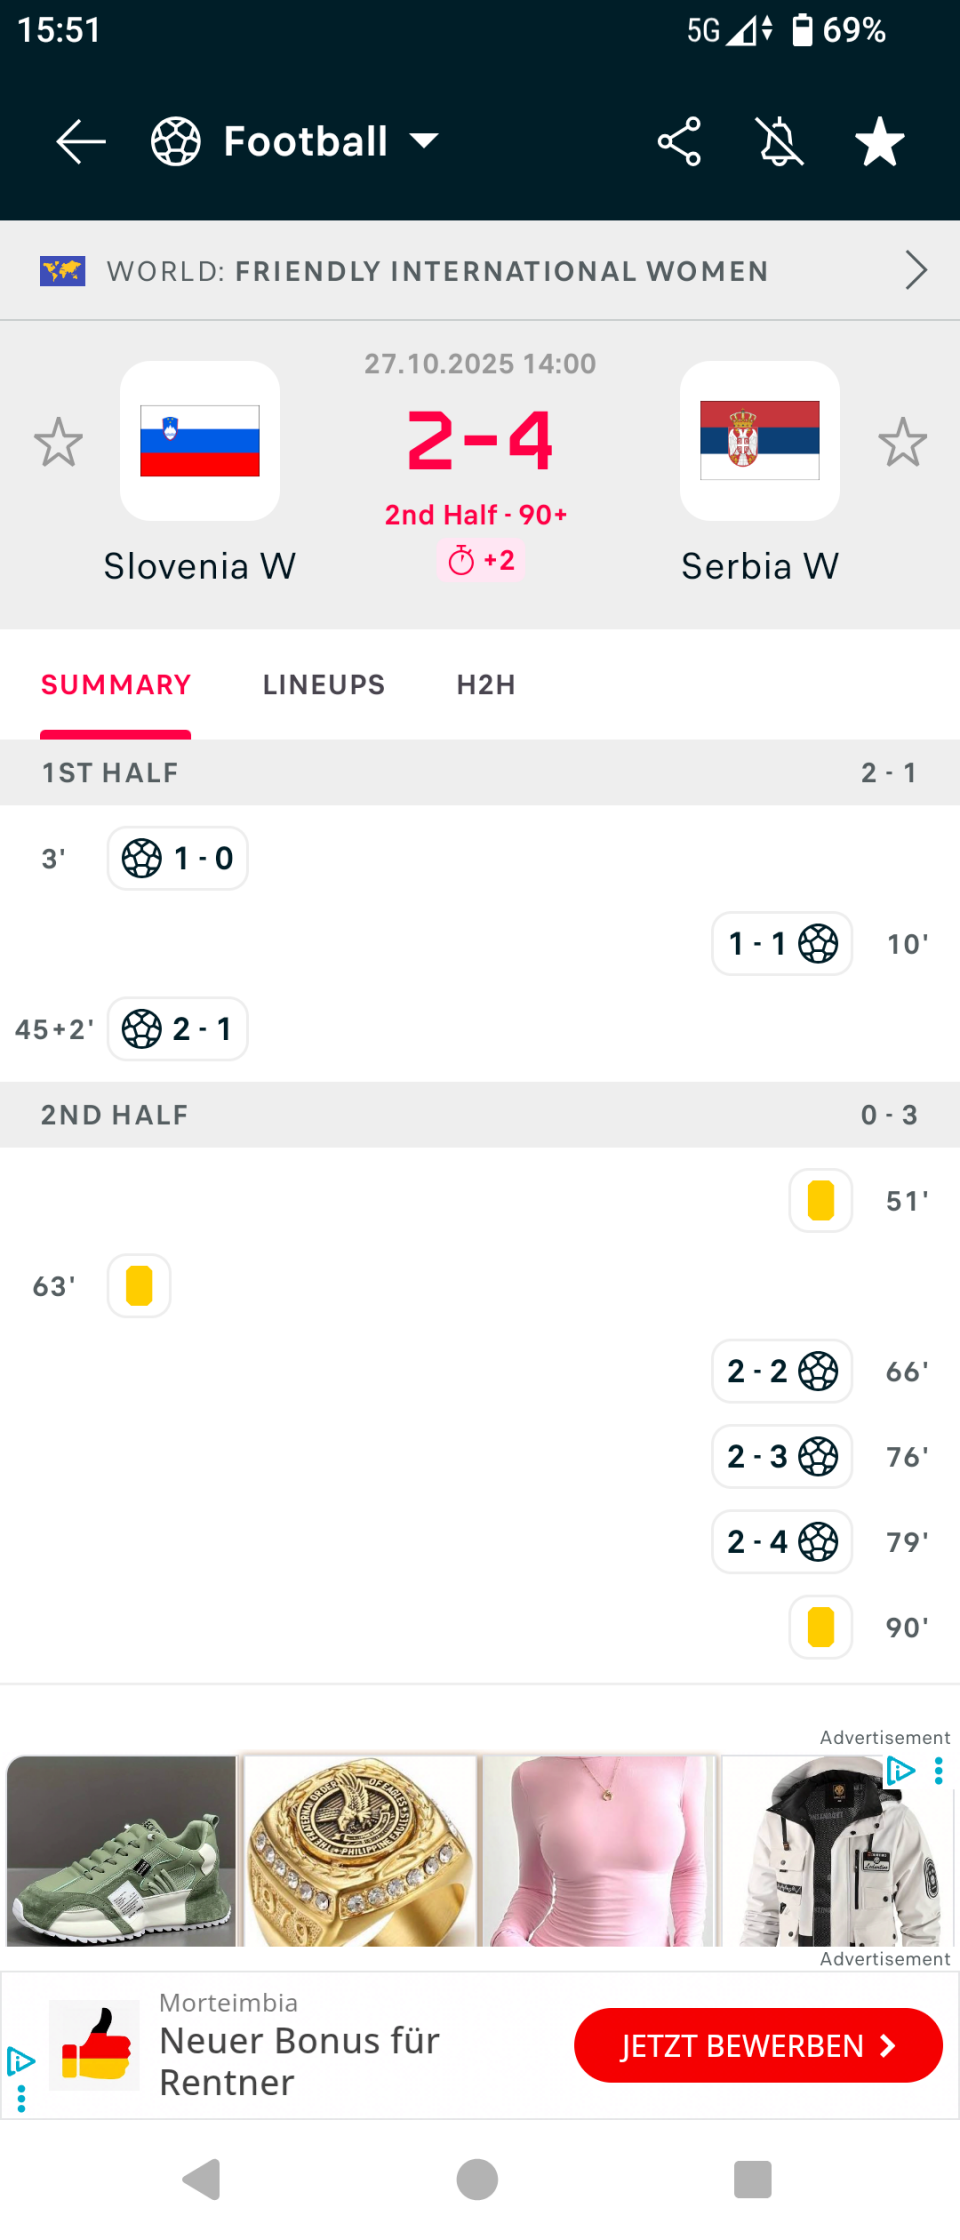Tap the share icon
Screen dimensions: 960x2240
679,141
